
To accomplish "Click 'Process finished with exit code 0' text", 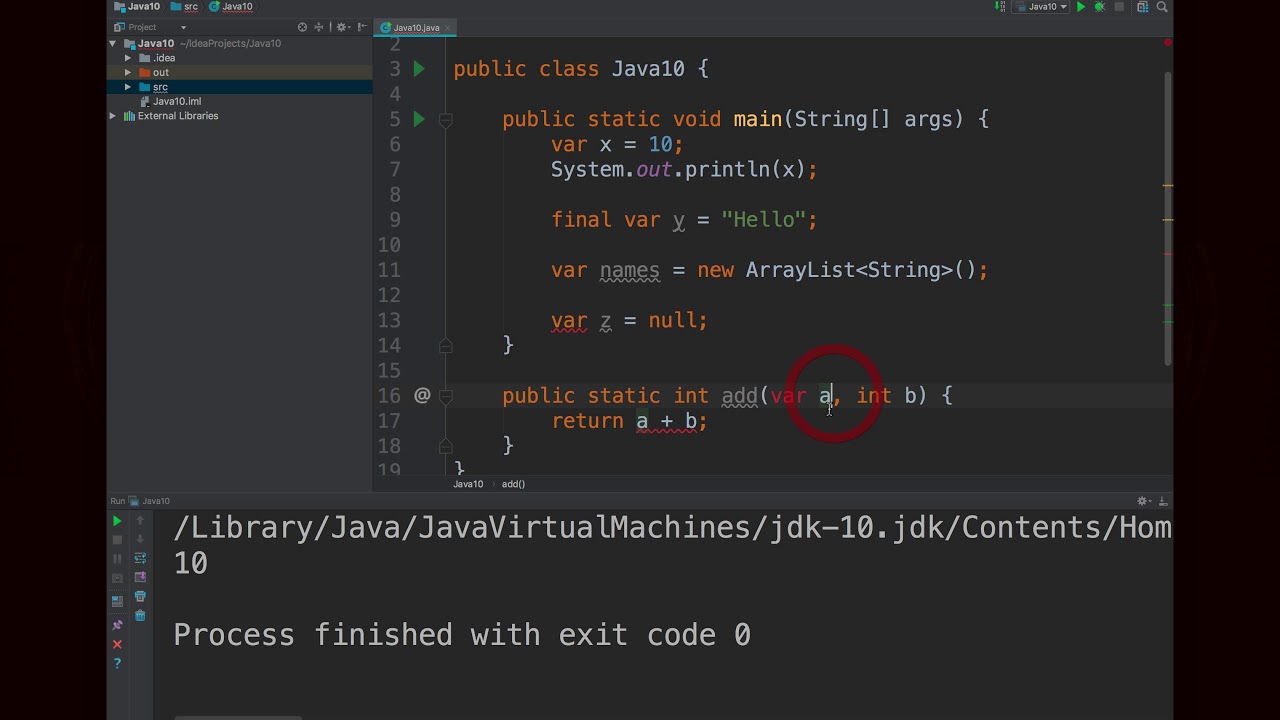I will [x=462, y=635].
